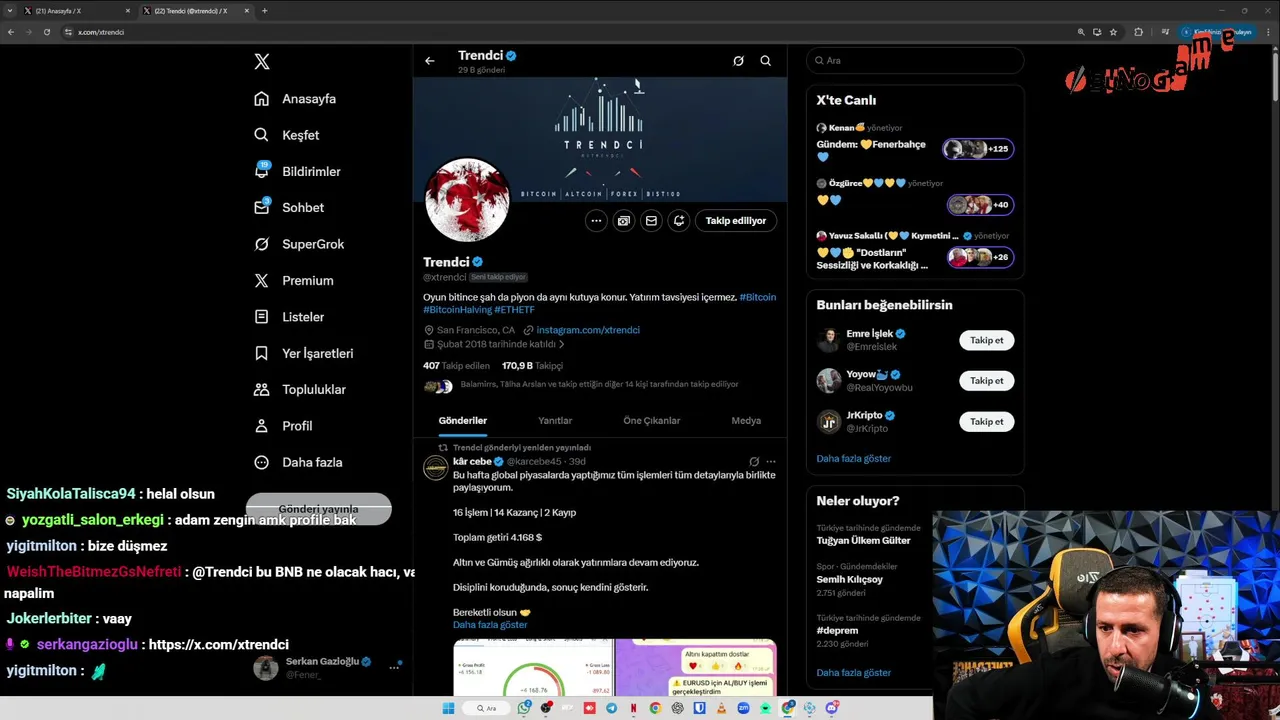Open trending topic Tuğyan Ülkem Gülter
Screen dimensions: 1280x720
click(x=864, y=540)
